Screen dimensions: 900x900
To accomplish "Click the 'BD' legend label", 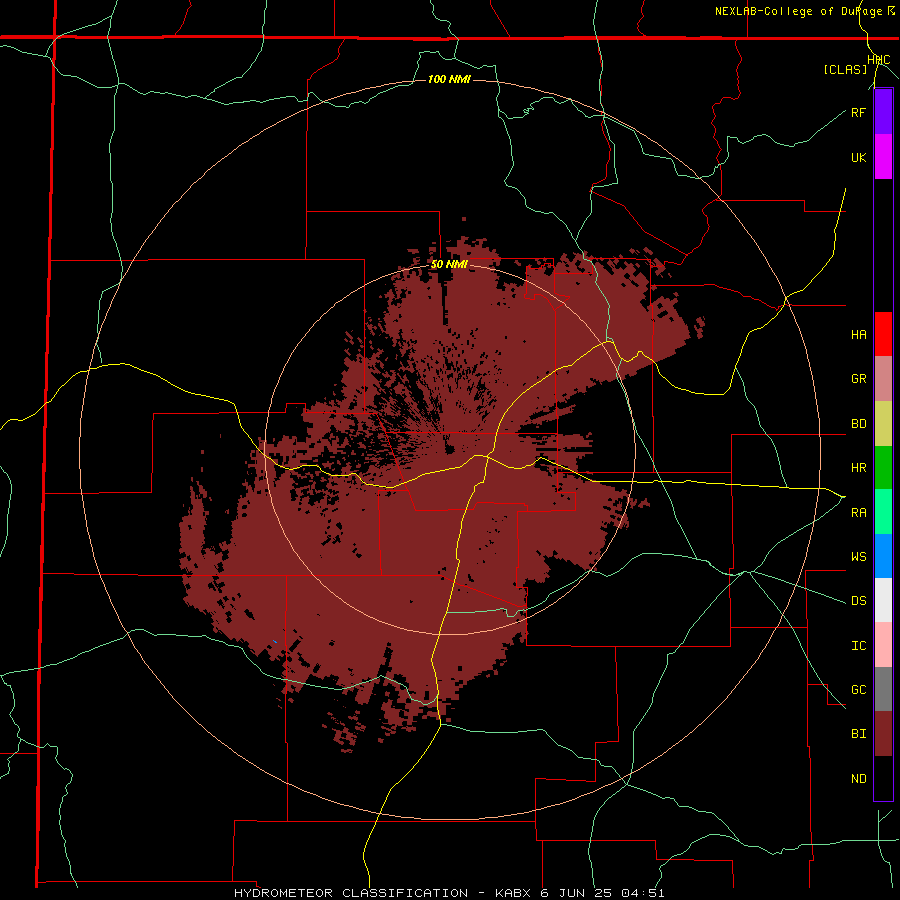I will click(858, 424).
